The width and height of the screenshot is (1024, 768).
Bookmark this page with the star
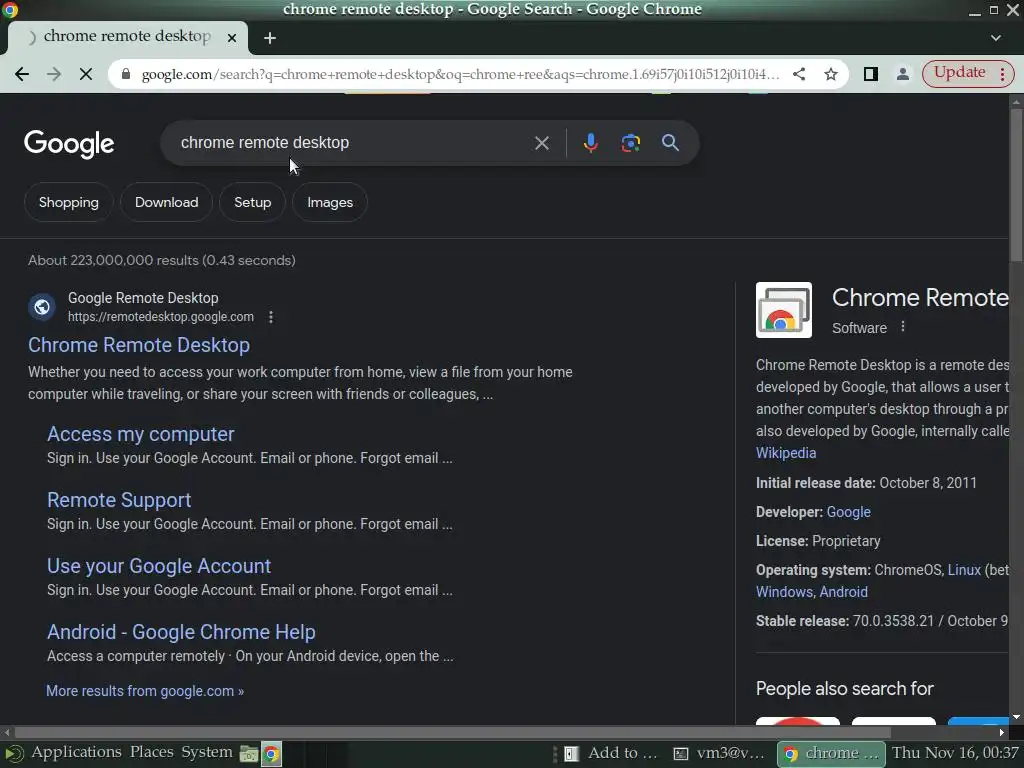click(x=831, y=74)
